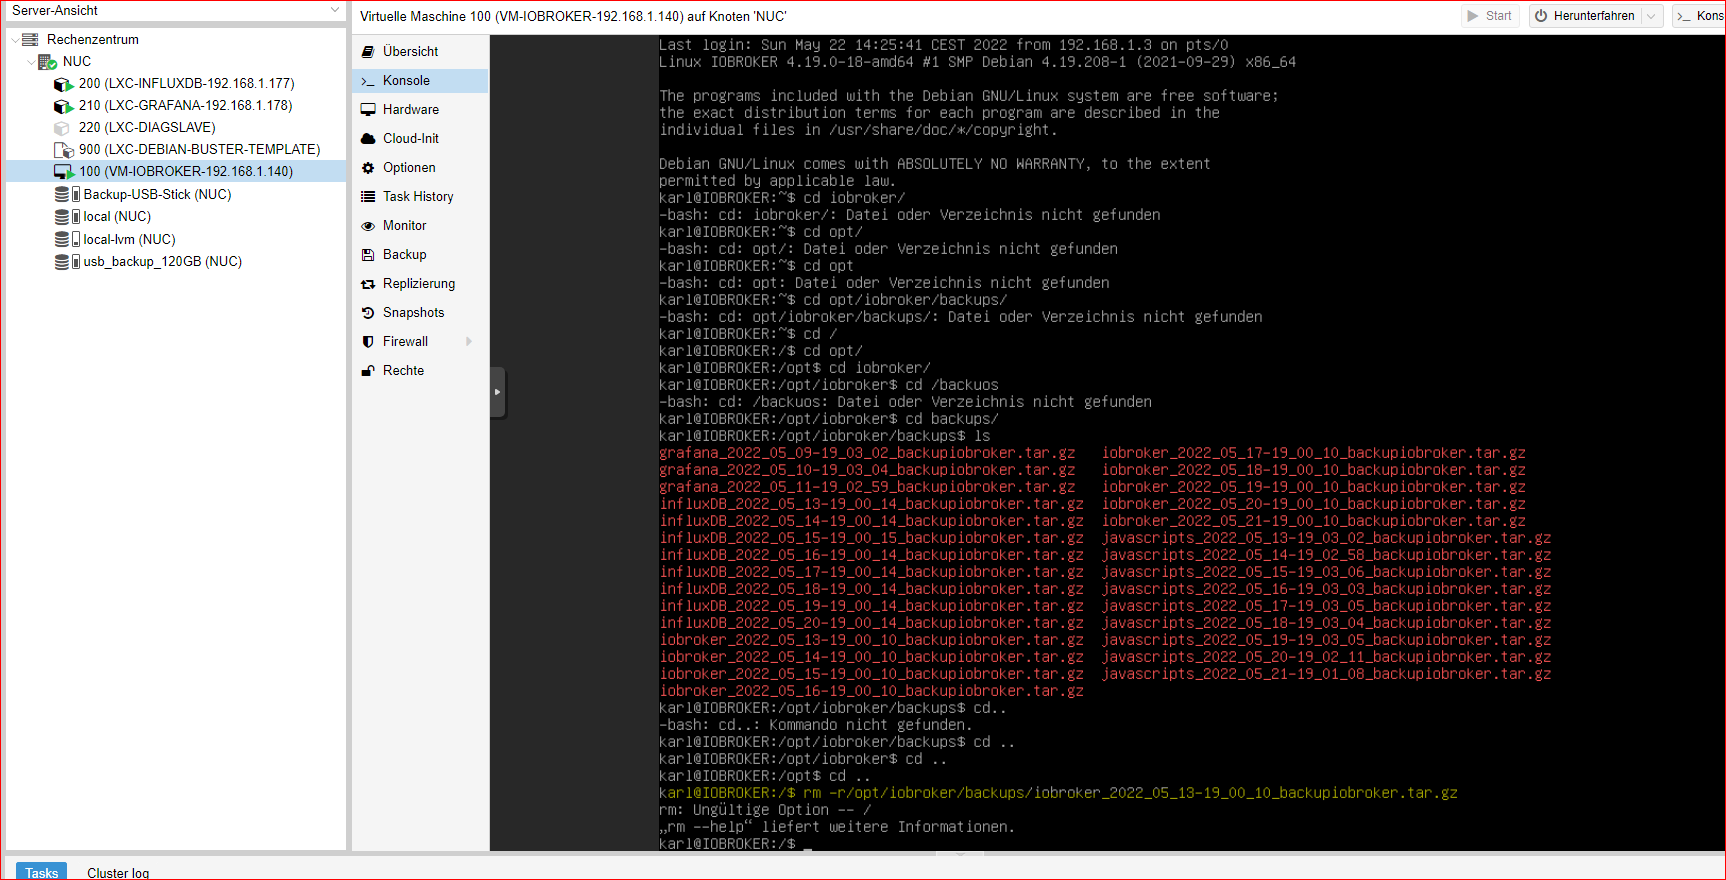The width and height of the screenshot is (1726, 880).
Task: Open the Herunterfahren dropdown arrow
Action: (x=1651, y=16)
